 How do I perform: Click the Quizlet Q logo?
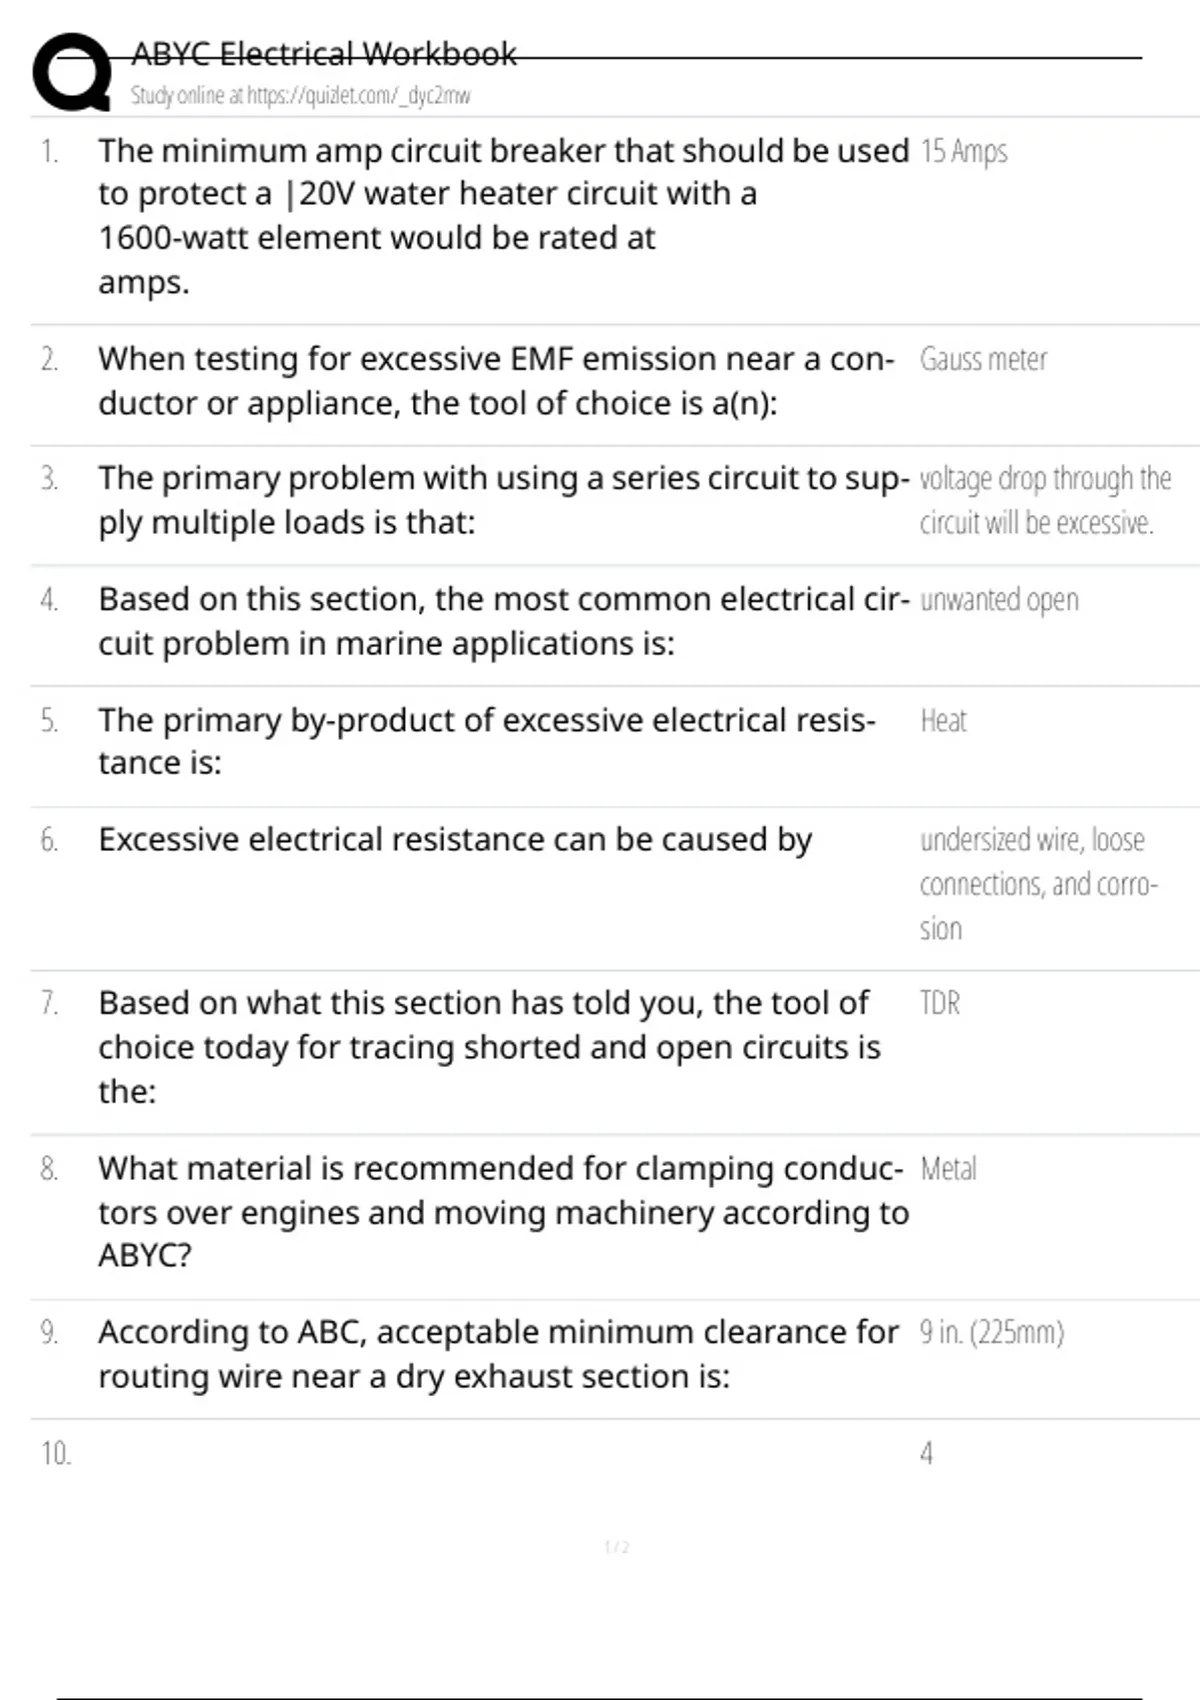(x=72, y=72)
